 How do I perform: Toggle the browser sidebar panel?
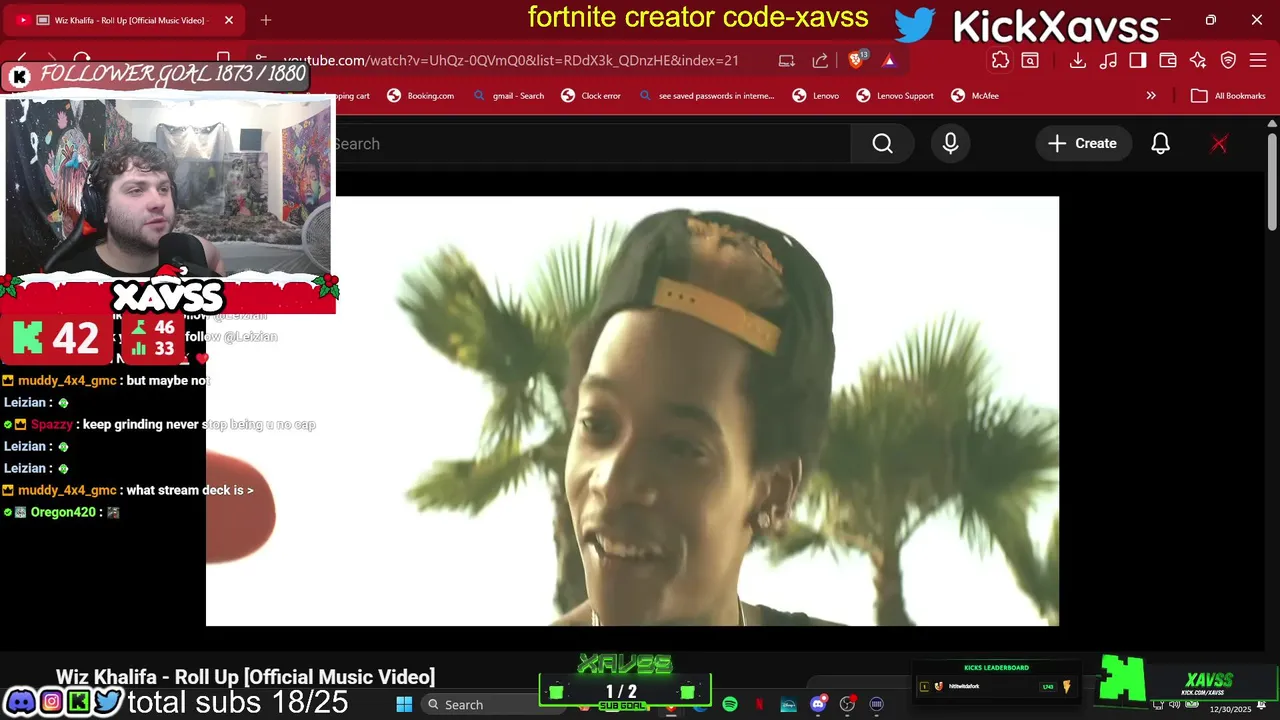(x=1138, y=61)
